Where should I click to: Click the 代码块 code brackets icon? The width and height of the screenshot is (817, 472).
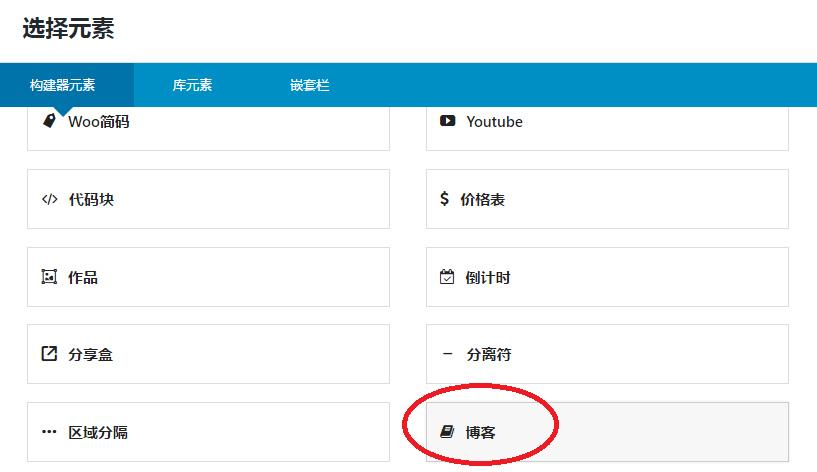(x=49, y=199)
